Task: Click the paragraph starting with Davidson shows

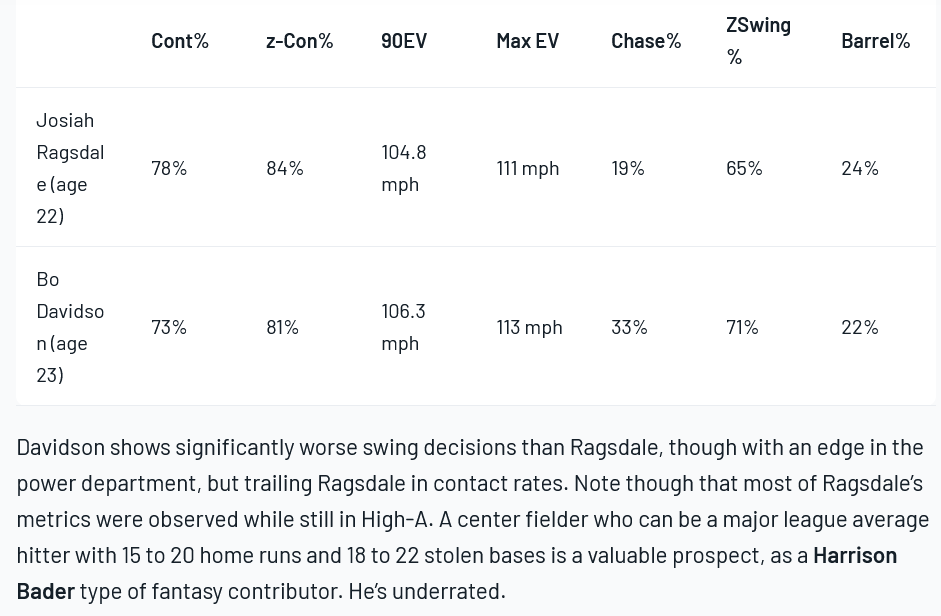Action: 473,519
